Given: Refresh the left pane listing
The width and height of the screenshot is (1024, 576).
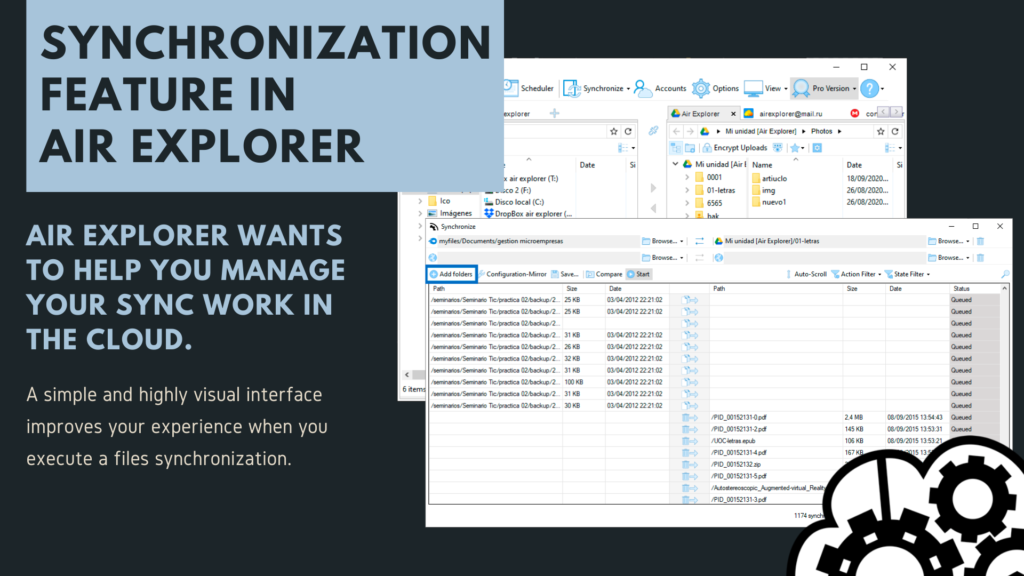Looking at the screenshot, I should pyautogui.click(x=628, y=131).
